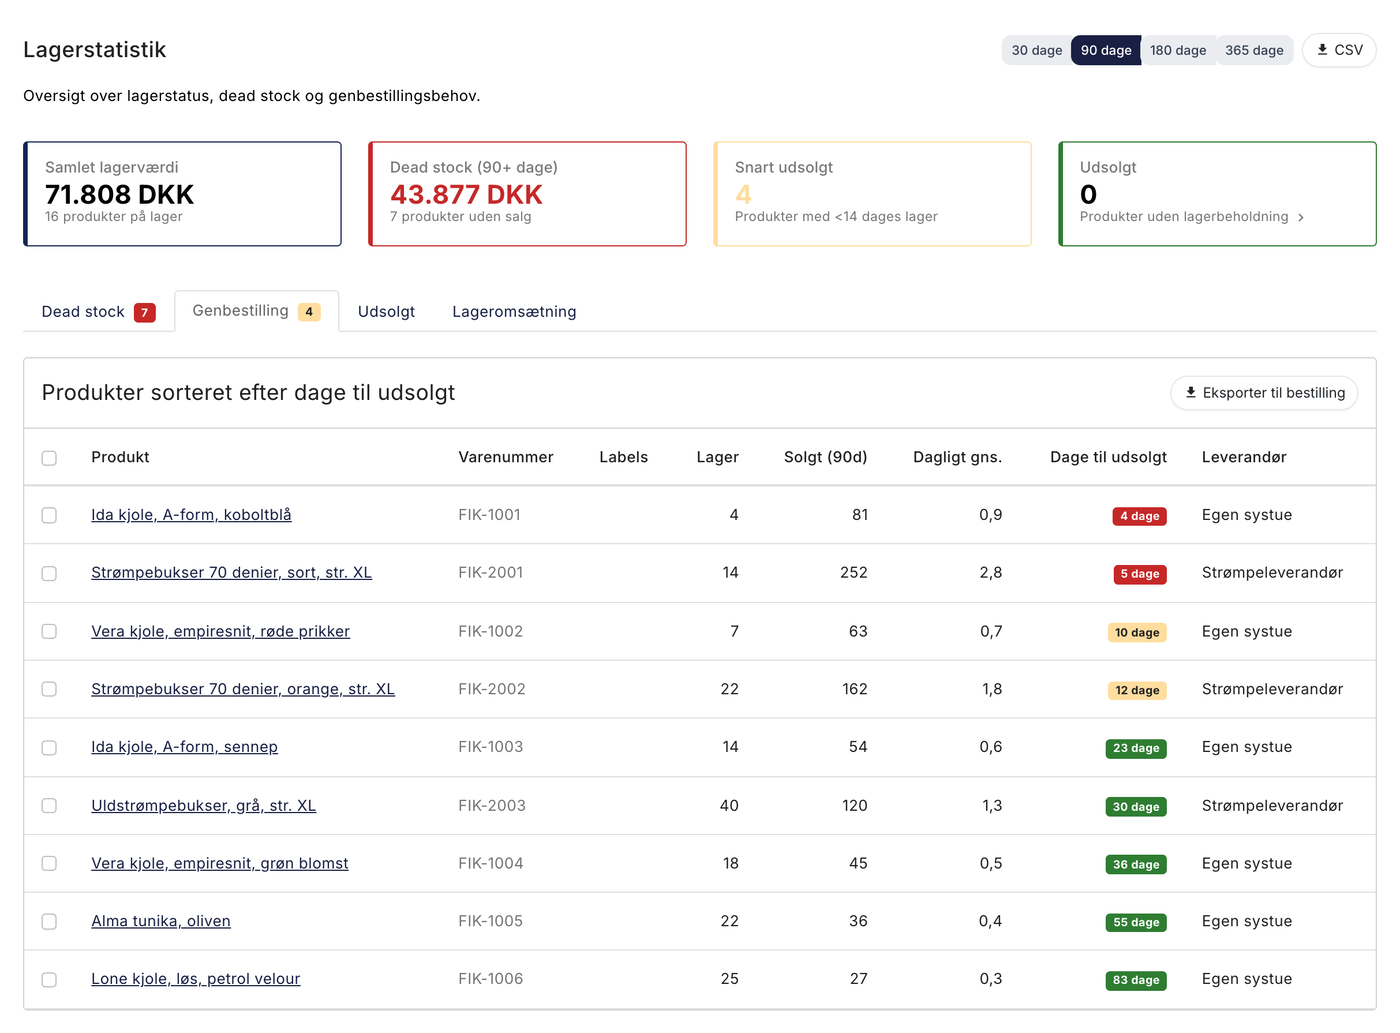Click the yellow 10 dage badge

click(1137, 632)
